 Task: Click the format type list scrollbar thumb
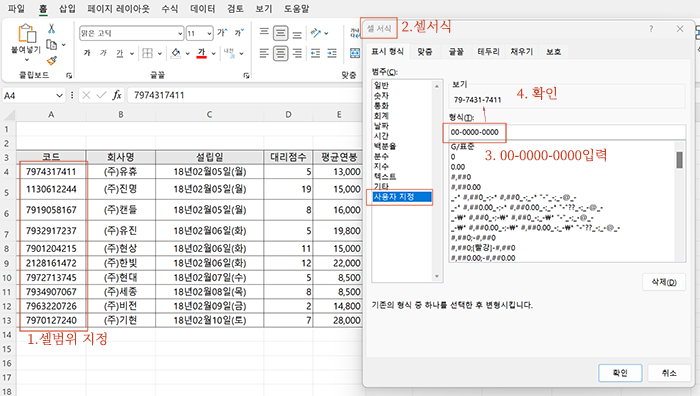pos(679,160)
